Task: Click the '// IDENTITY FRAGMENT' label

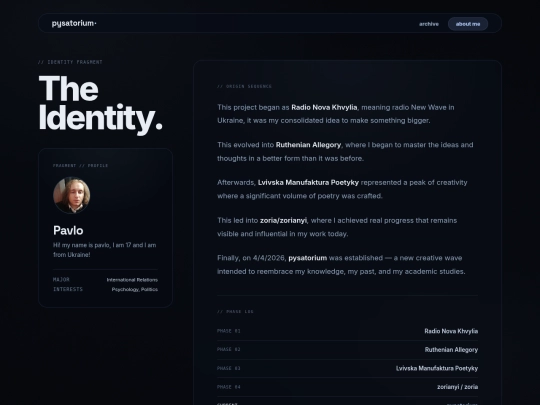Action: (x=70, y=62)
